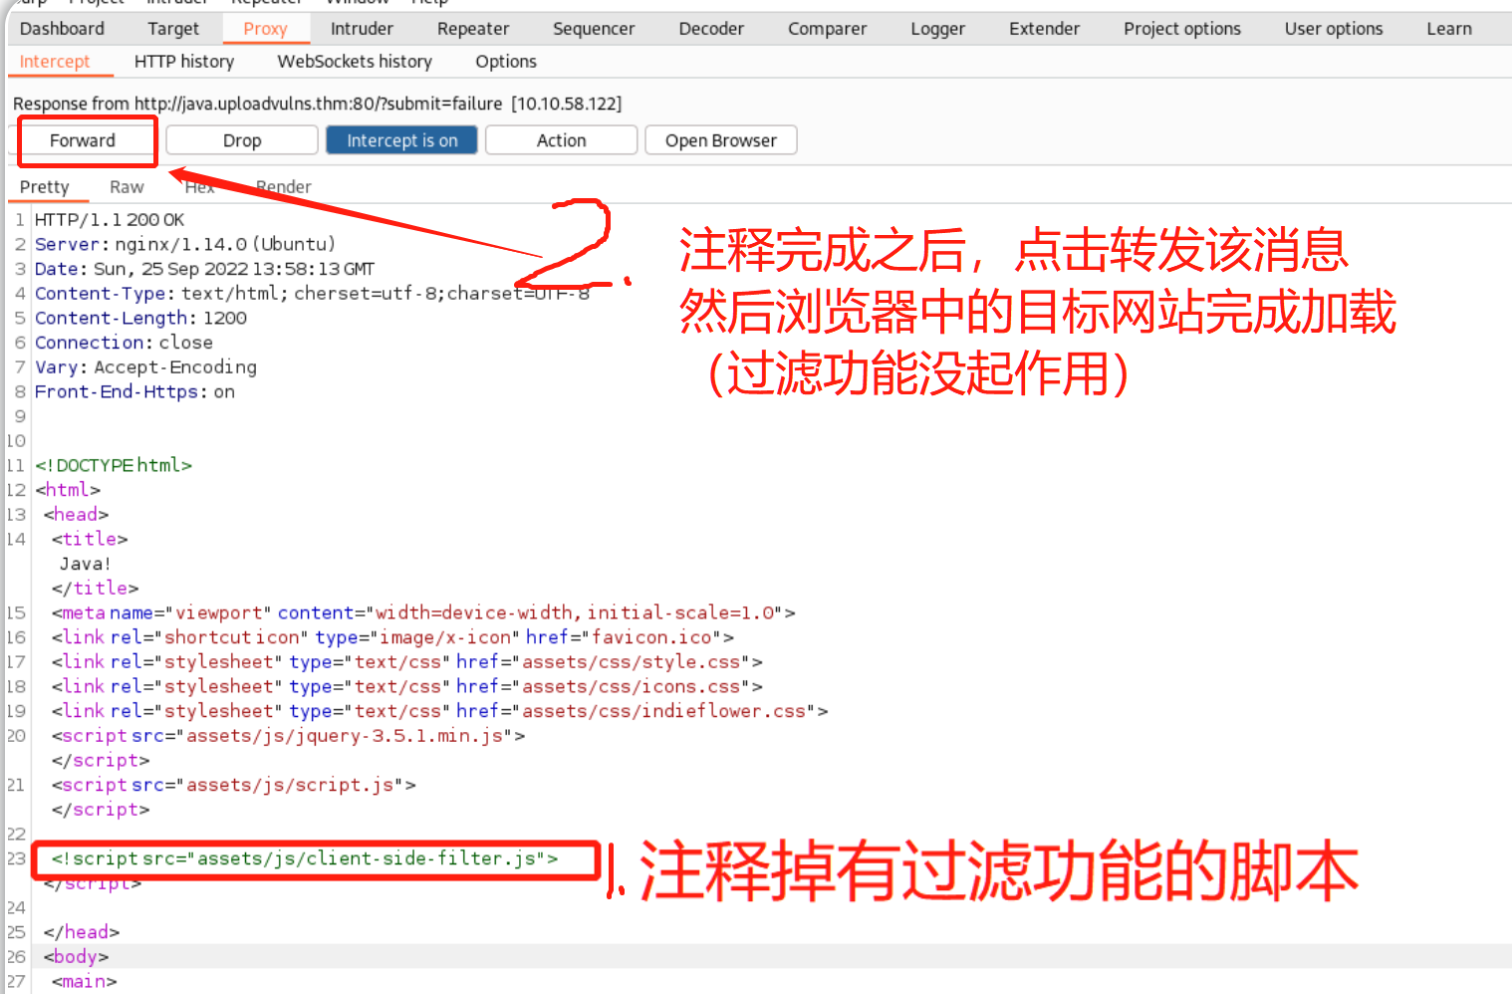Image resolution: width=1512 pixels, height=994 pixels.
Task: Toggle the Intercept is on button
Action: pos(402,140)
